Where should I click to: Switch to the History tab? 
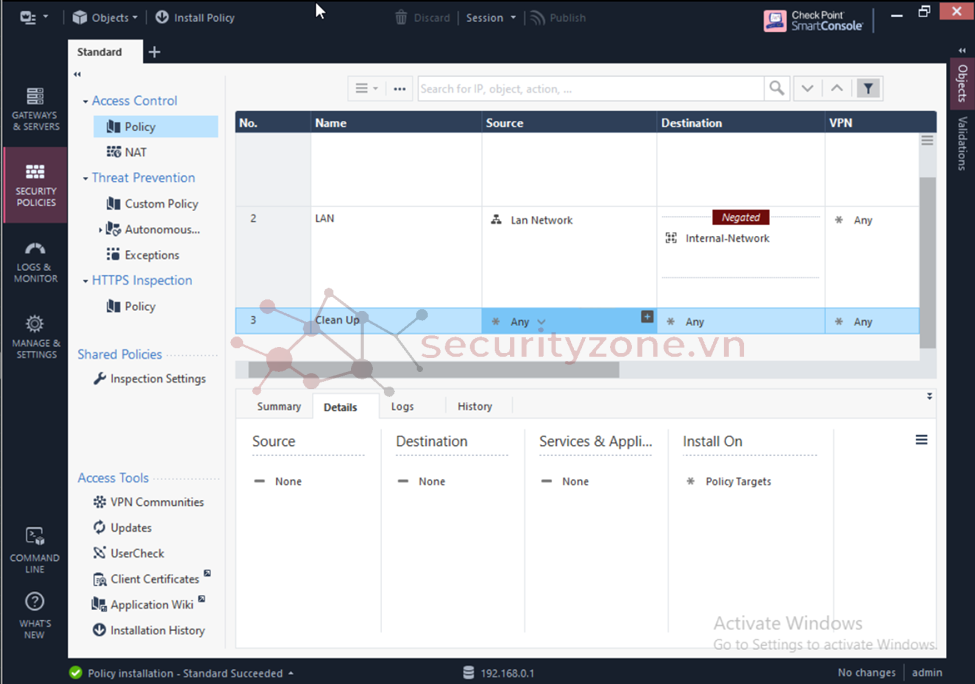click(475, 406)
